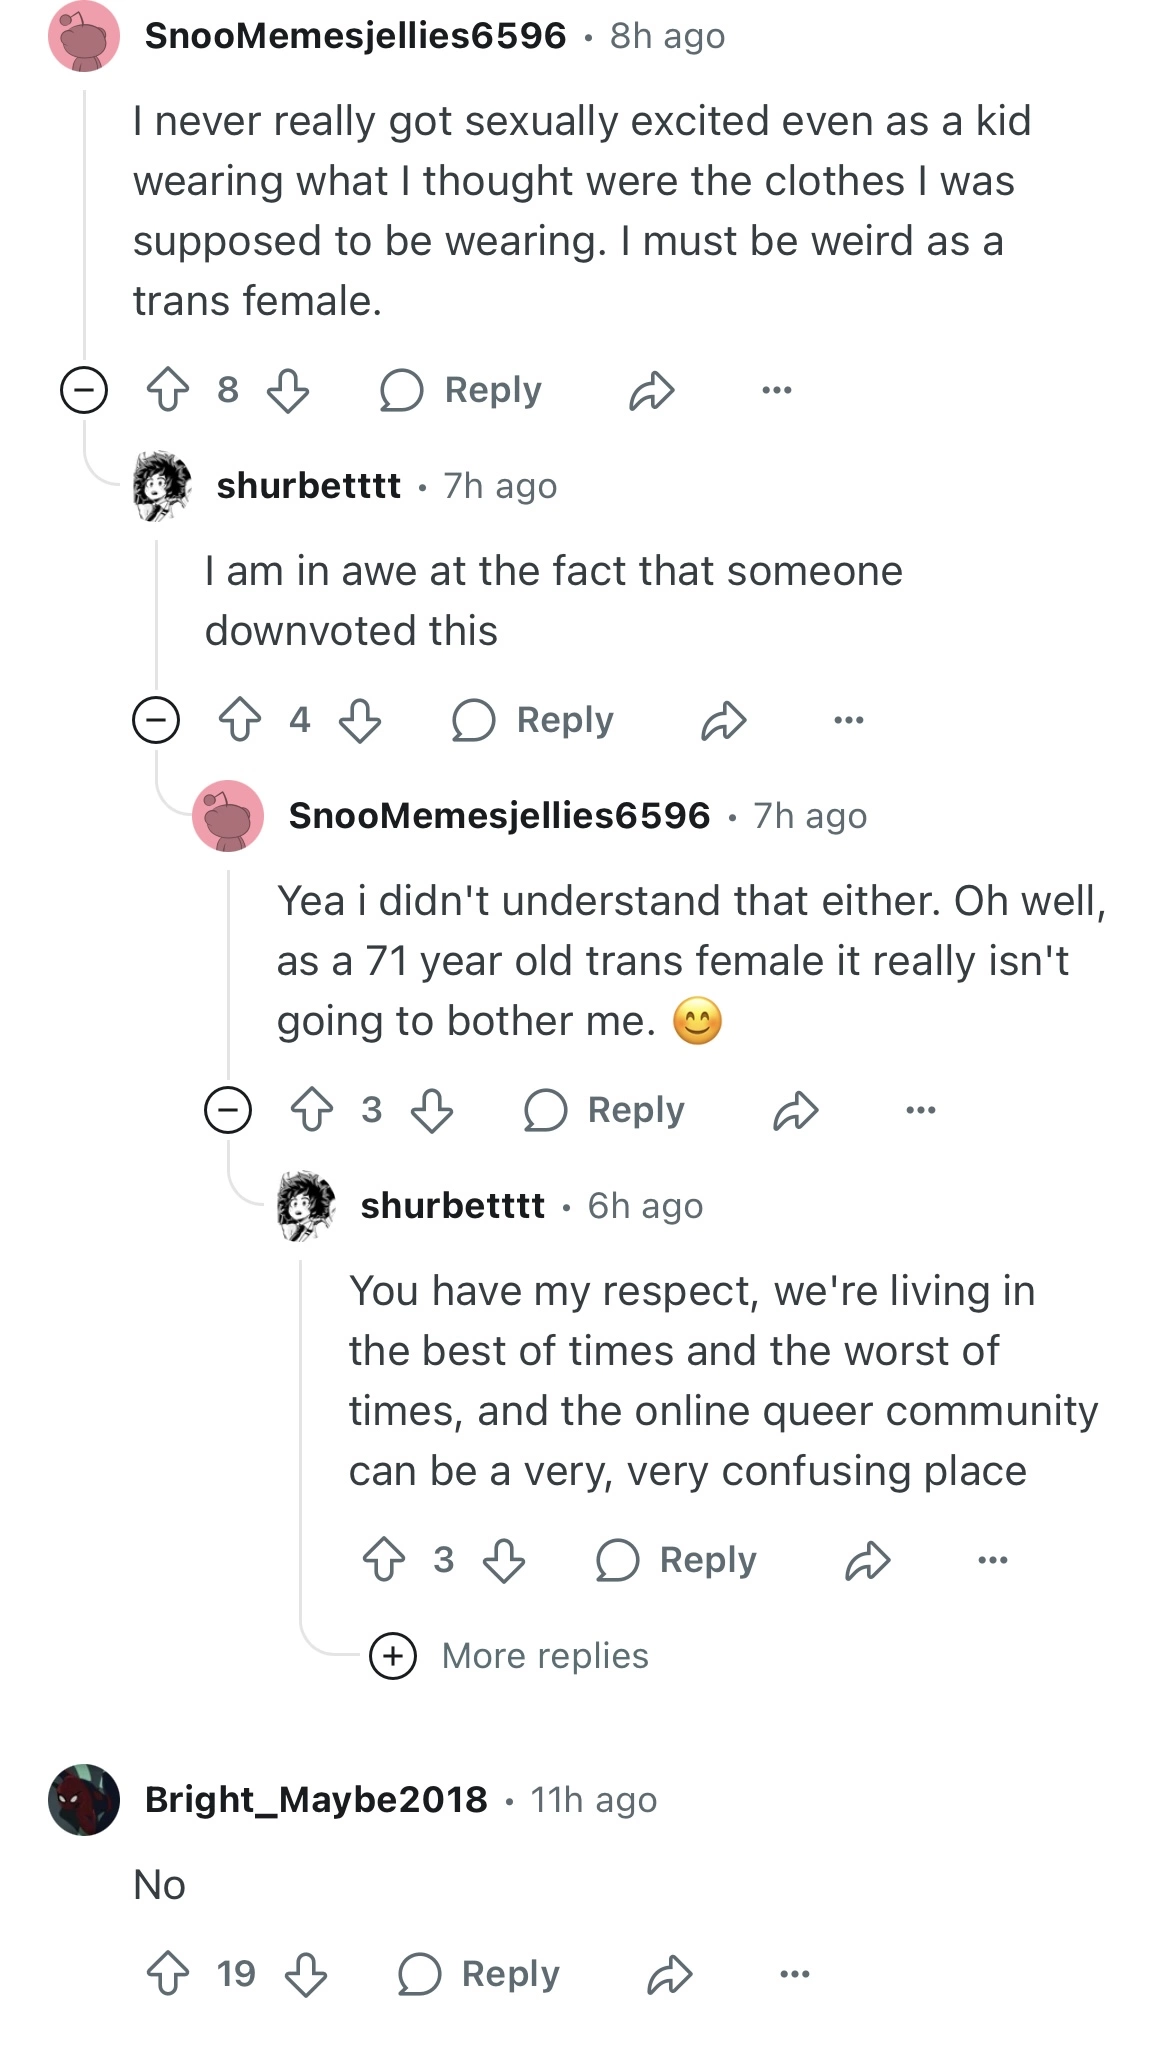Share the 'in awe' comment by shurbetttt
Viewport: 1170px width, 2048px height.
[724, 720]
